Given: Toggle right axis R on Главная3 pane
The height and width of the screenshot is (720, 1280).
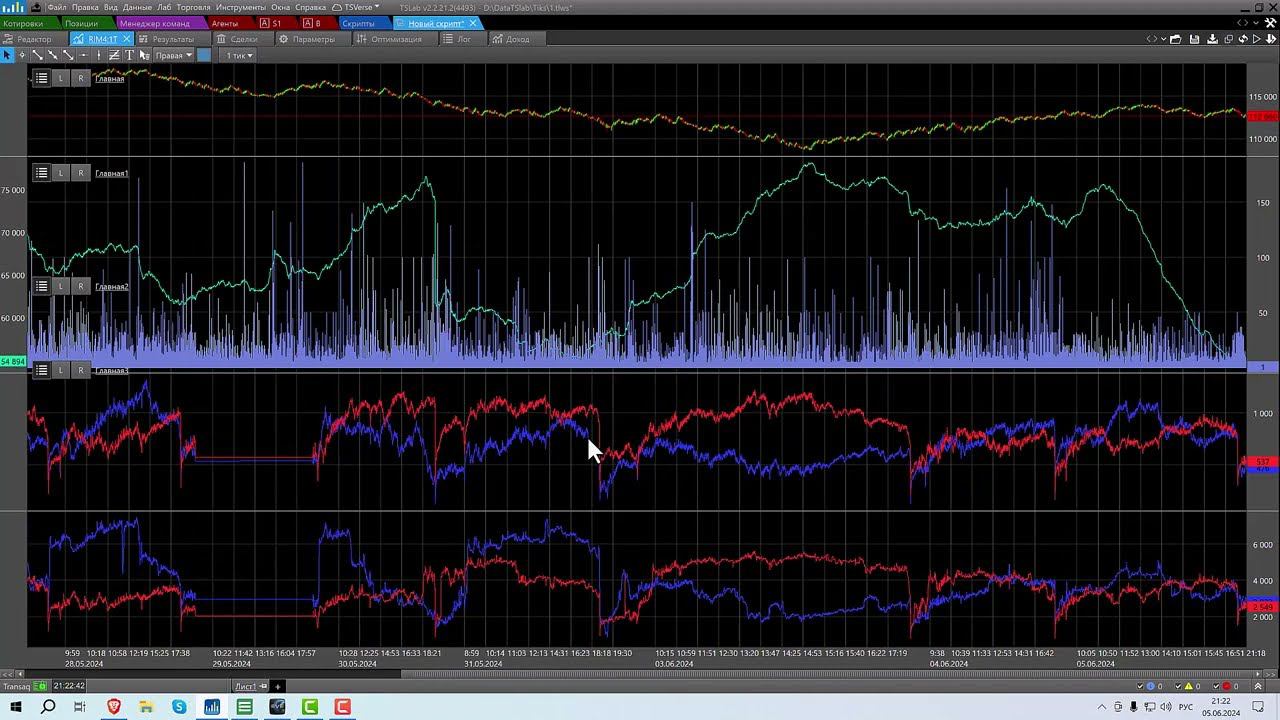Looking at the screenshot, I should [x=81, y=370].
